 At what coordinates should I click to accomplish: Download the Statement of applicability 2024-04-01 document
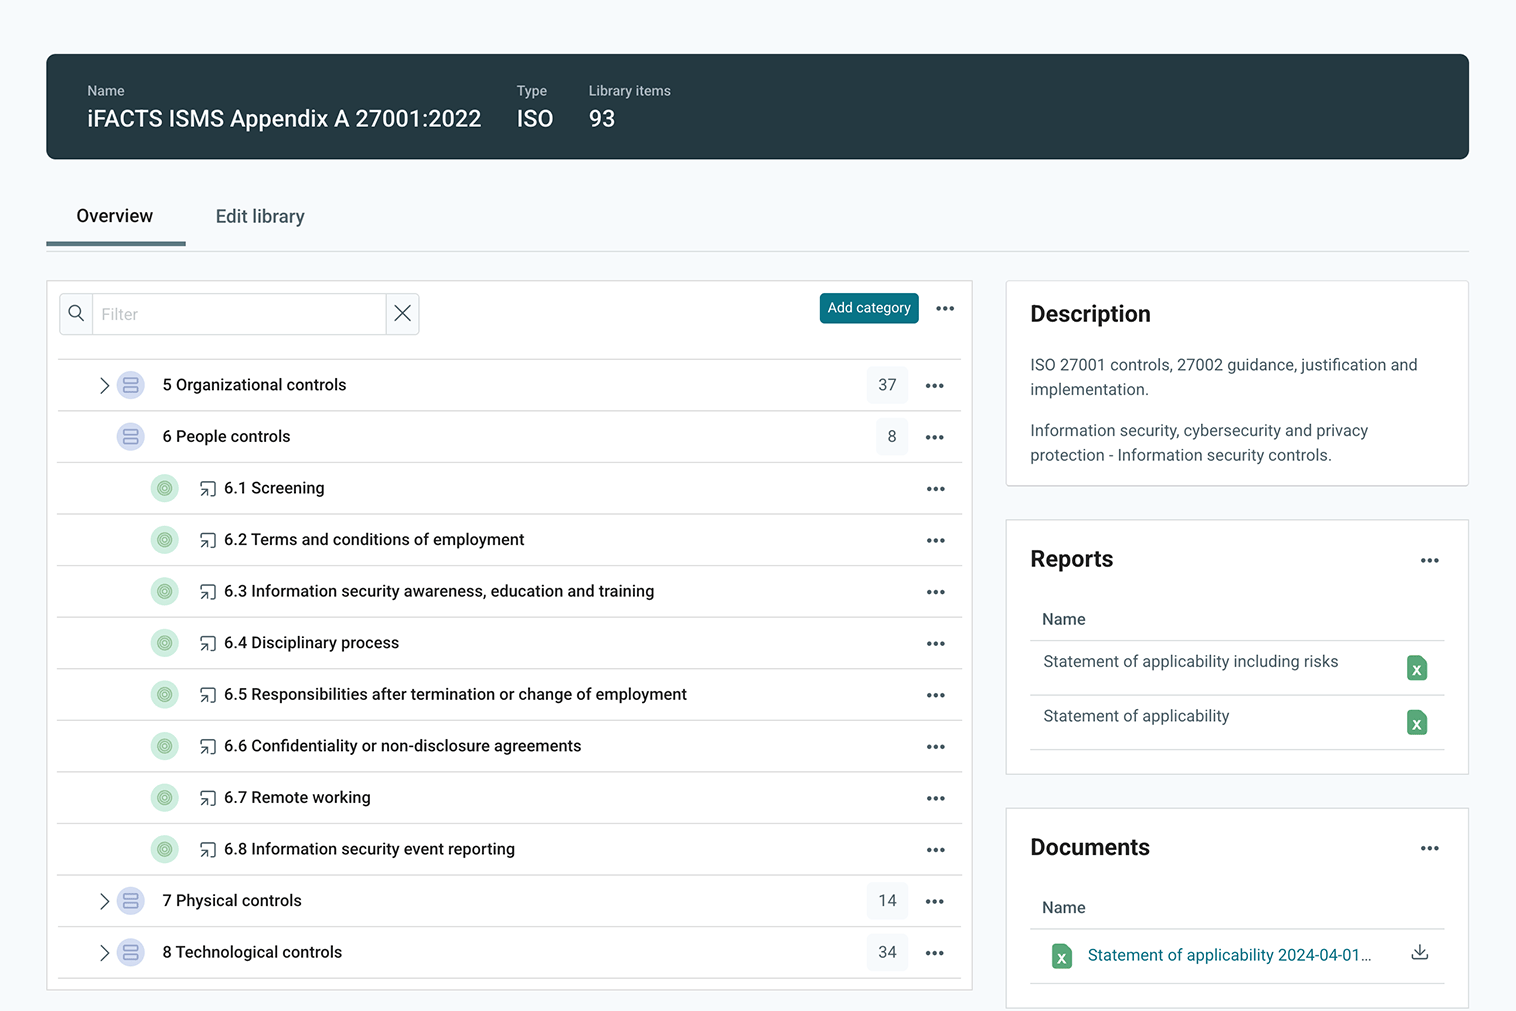1419,952
